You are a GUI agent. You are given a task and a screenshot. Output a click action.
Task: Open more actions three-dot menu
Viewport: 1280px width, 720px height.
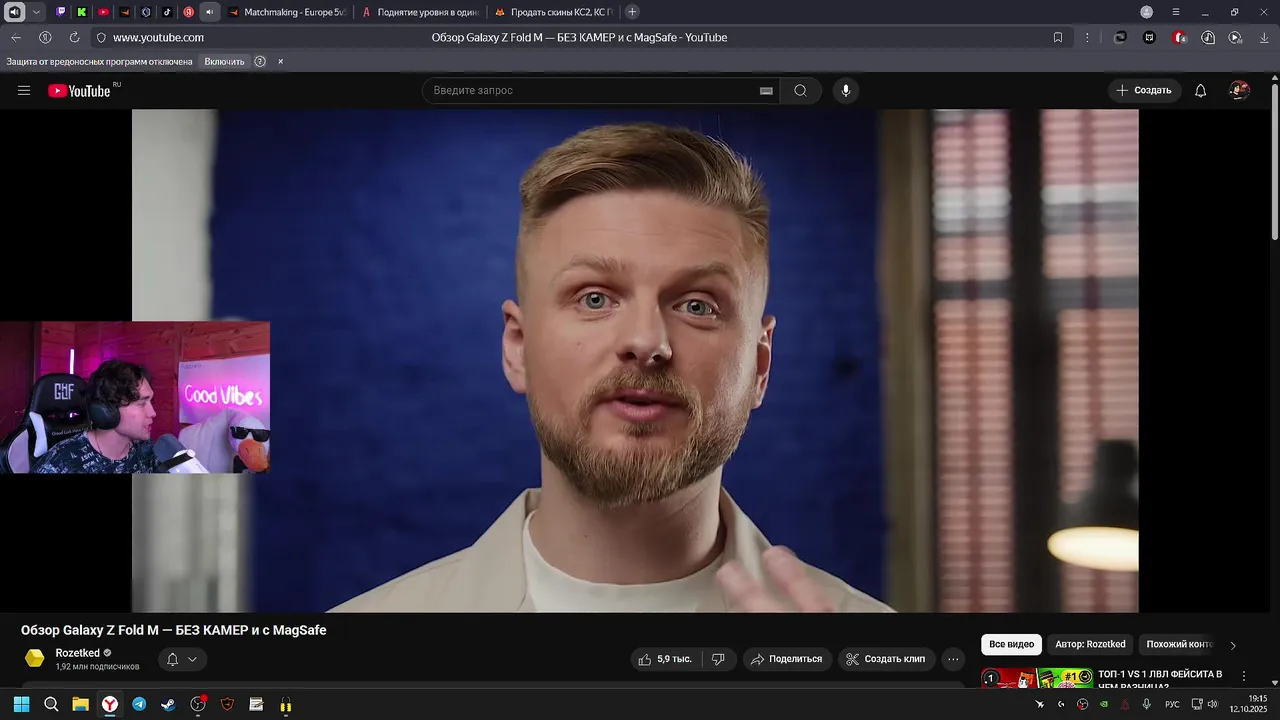[x=953, y=659]
